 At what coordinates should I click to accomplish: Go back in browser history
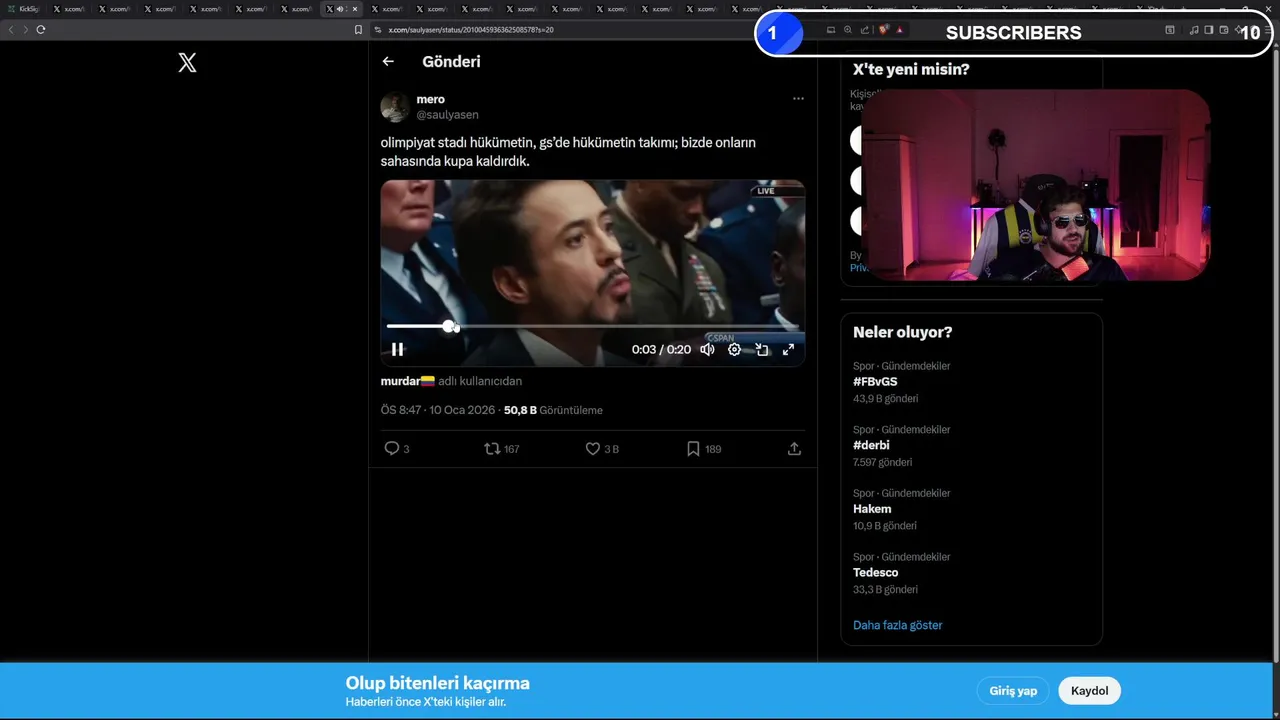coord(11,29)
